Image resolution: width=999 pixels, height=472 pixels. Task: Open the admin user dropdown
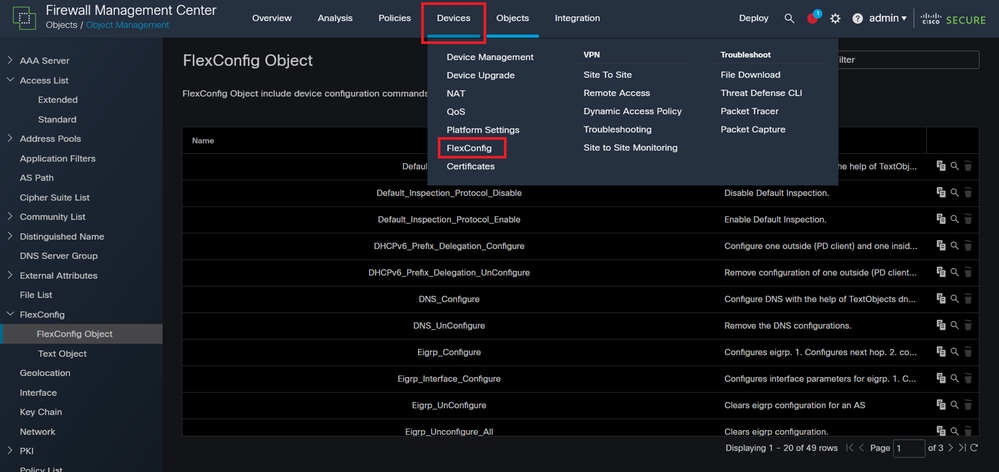(x=888, y=18)
